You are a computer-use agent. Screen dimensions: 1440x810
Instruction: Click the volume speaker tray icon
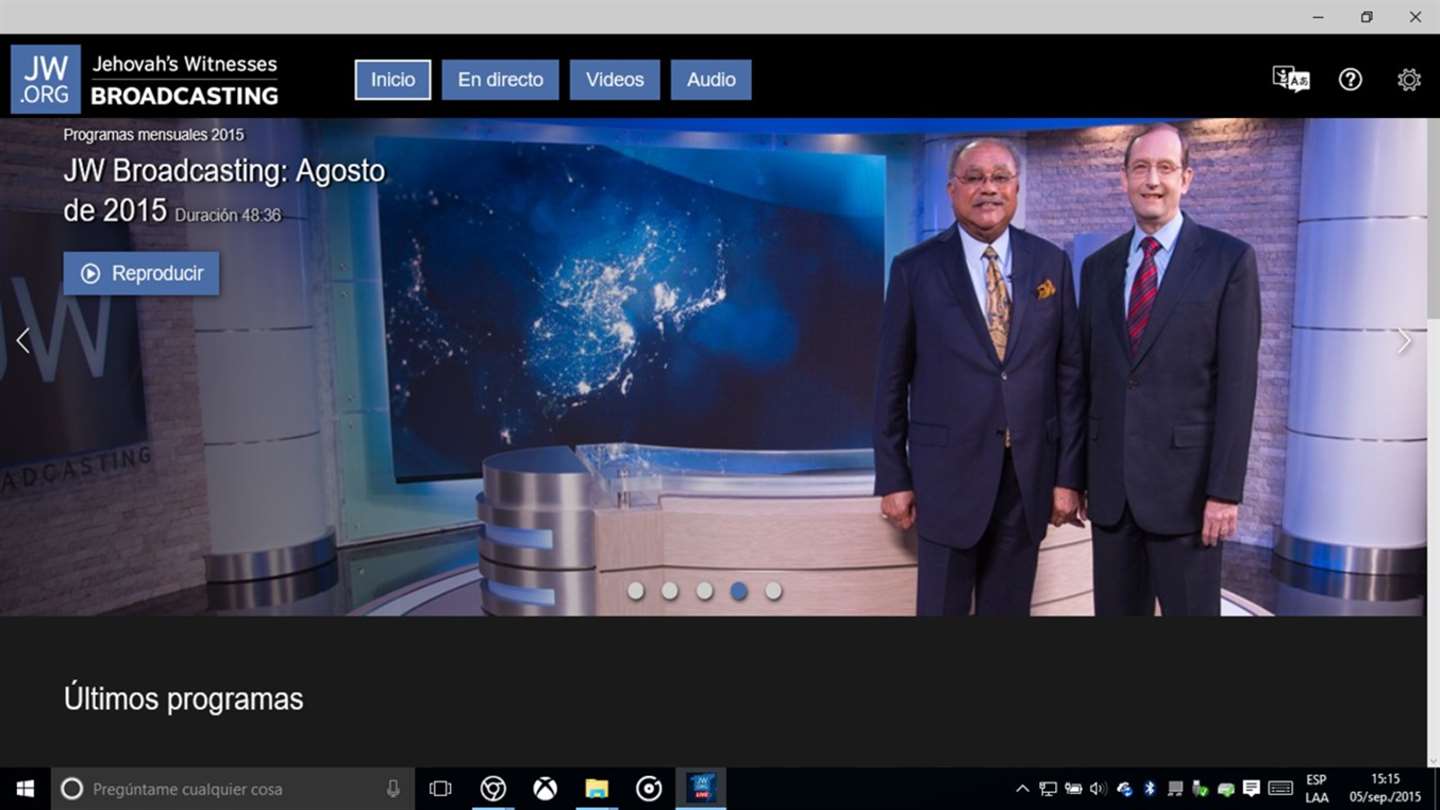click(1098, 789)
